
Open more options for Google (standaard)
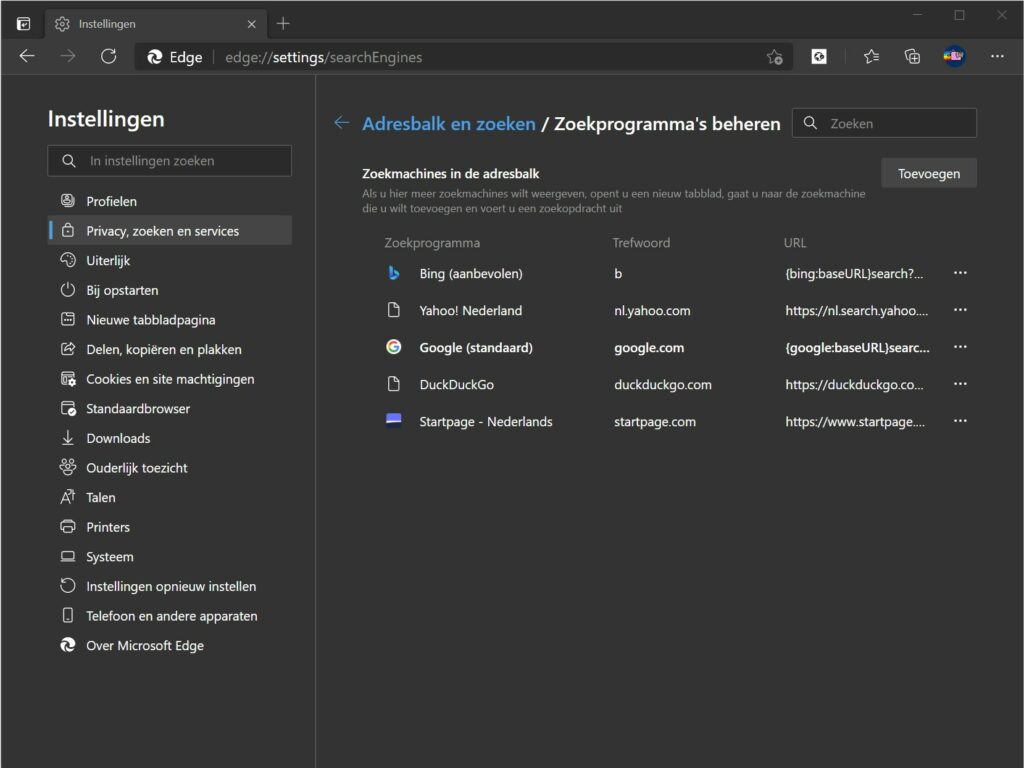(960, 347)
